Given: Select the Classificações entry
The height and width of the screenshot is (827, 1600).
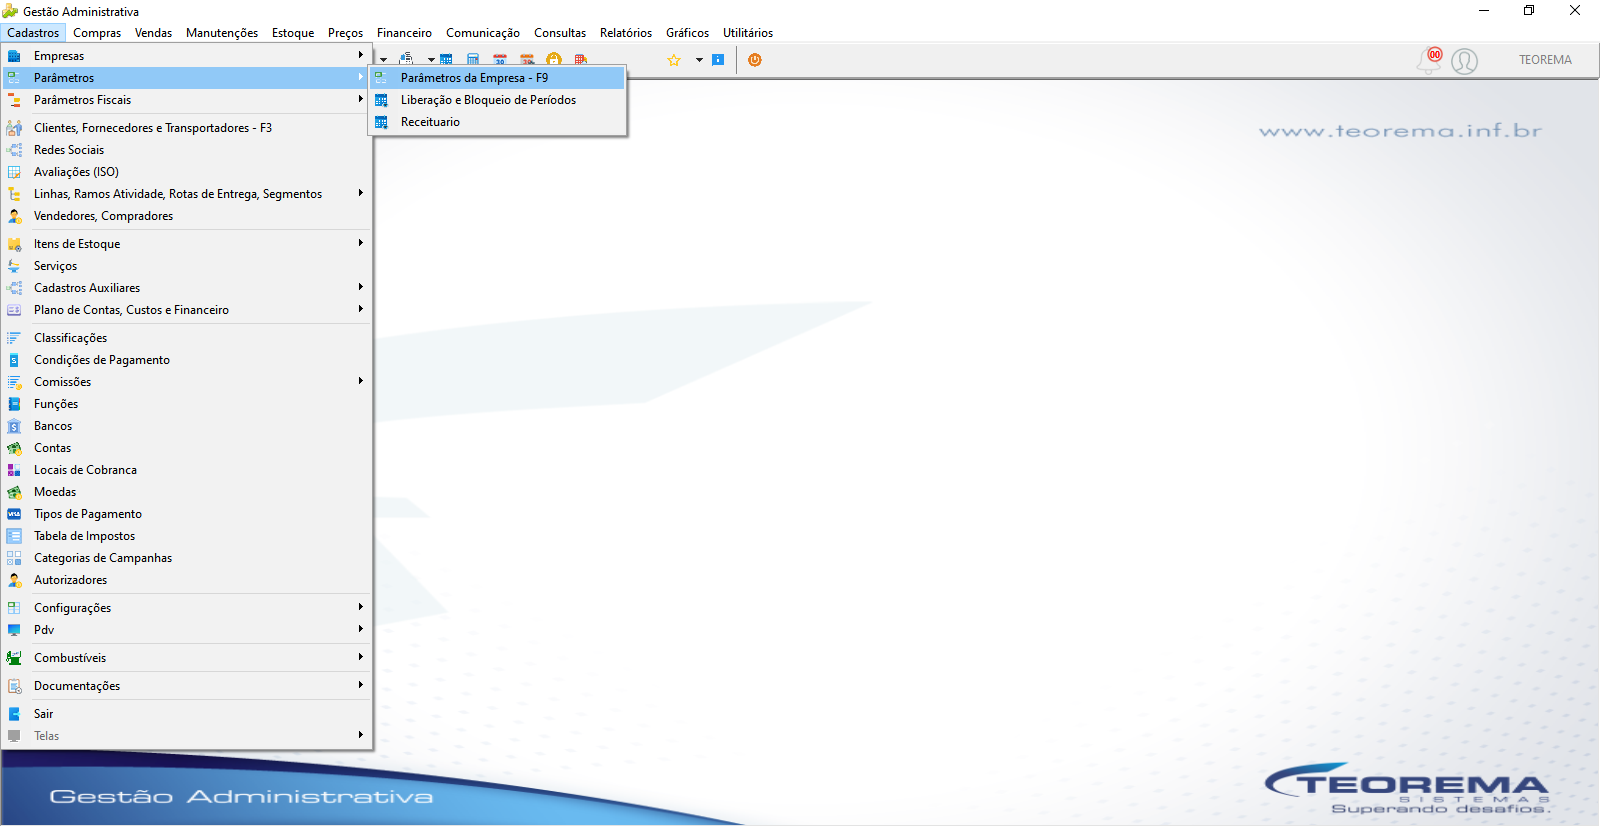Looking at the screenshot, I should [x=187, y=338].
